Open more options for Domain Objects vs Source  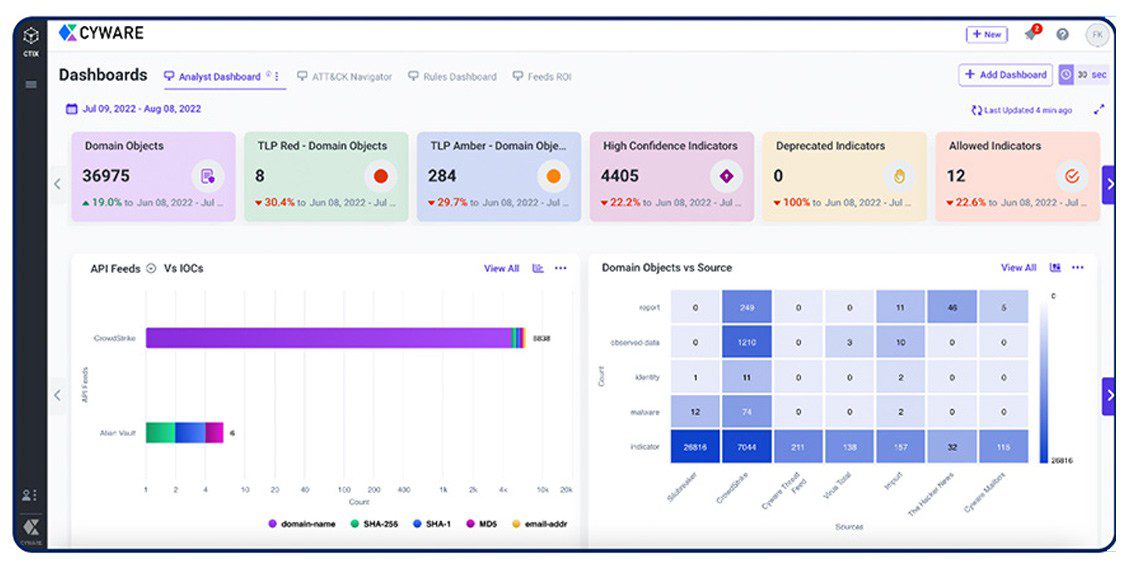[x=1078, y=268]
